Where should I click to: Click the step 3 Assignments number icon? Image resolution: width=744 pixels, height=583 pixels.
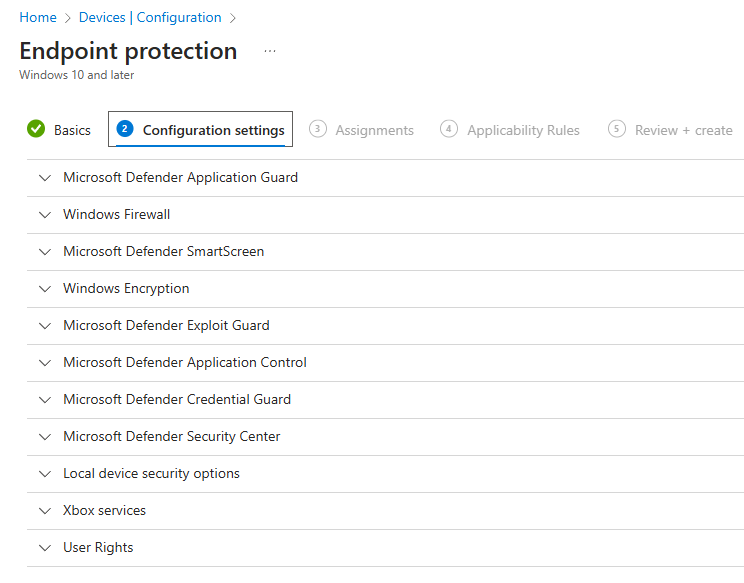coord(318,129)
